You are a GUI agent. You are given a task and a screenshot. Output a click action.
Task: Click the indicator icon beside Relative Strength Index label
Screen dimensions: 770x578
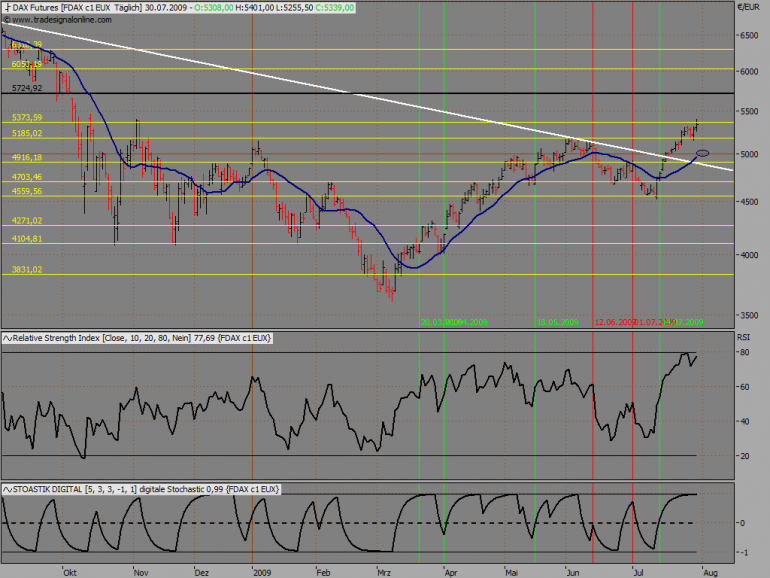click(7, 338)
